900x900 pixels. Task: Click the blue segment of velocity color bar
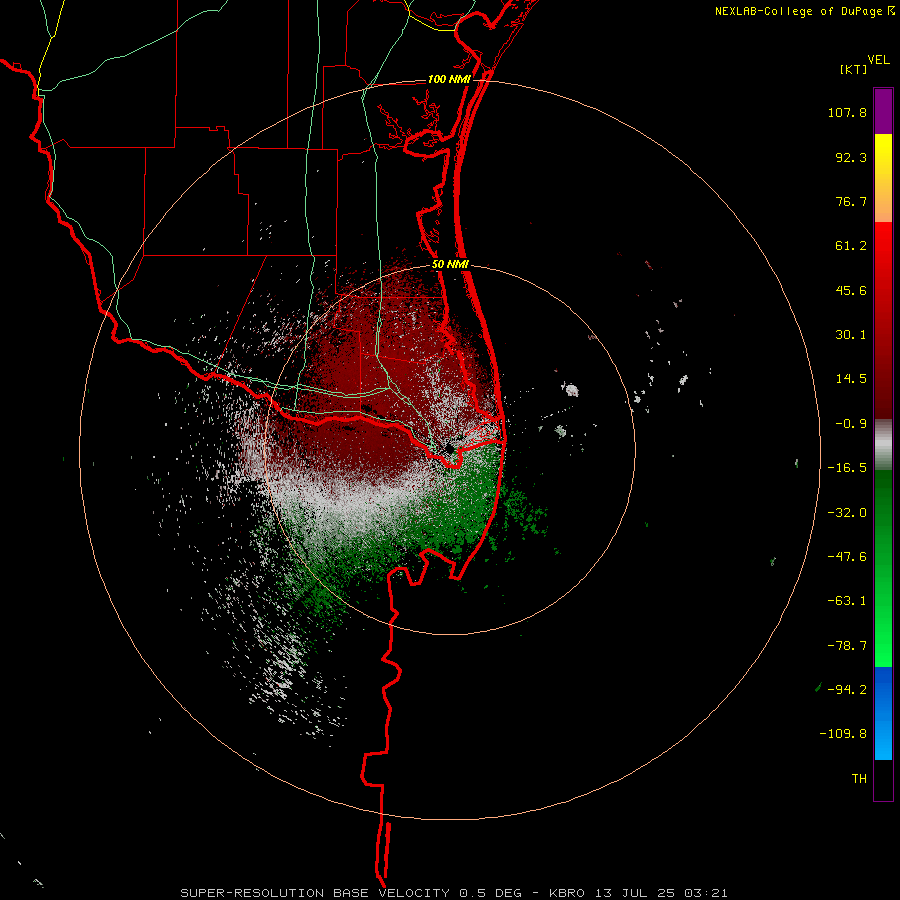(883, 713)
